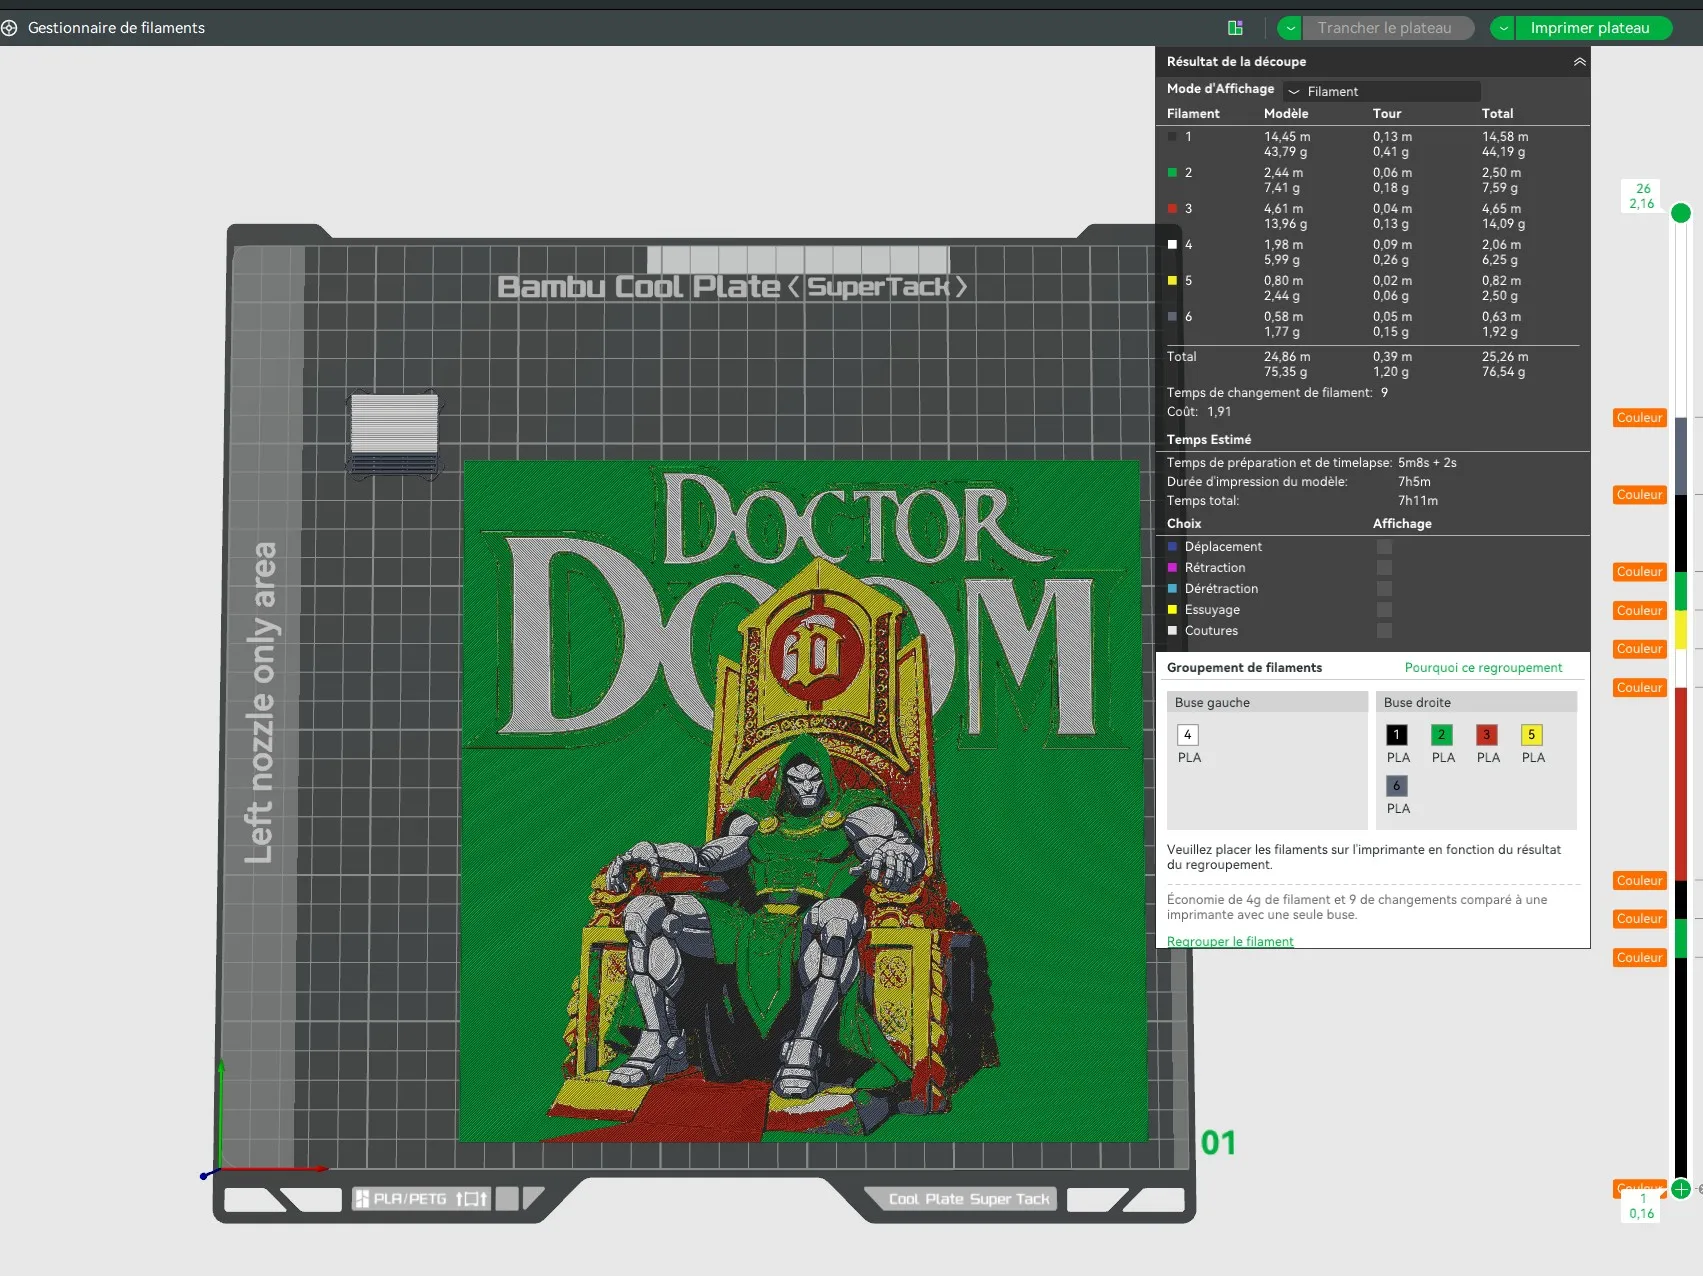Open the Mode d'Affichage Filament dropdown

coord(1382,91)
